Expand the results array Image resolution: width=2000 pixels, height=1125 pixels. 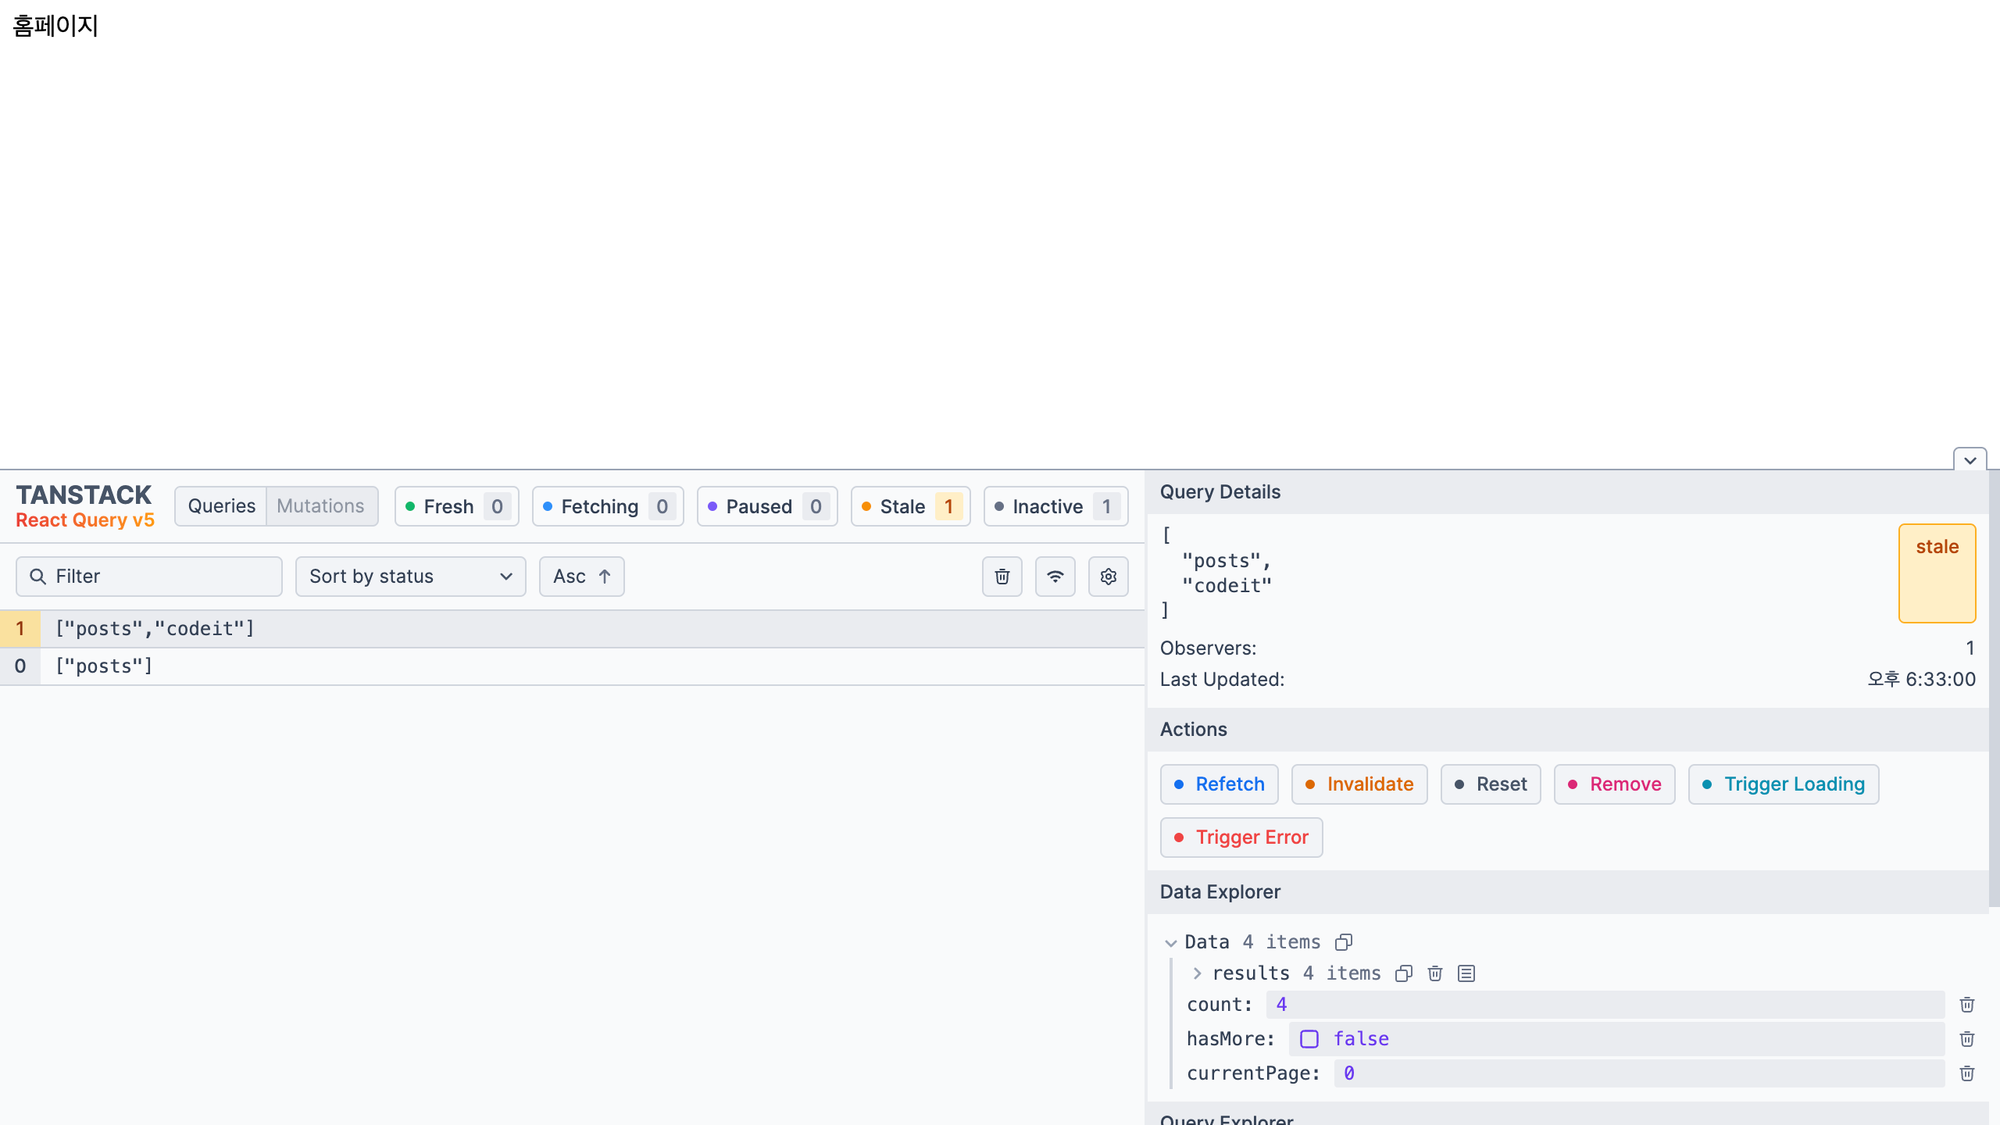pyautogui.click(x=1197, y=973)
